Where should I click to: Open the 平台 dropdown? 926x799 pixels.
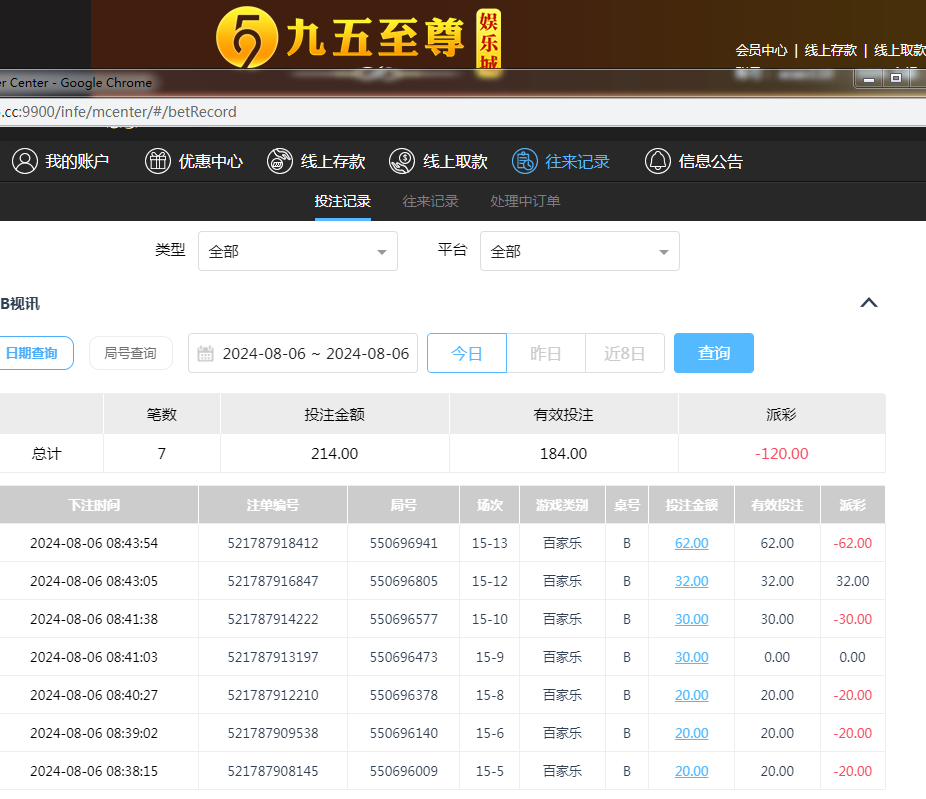tap(579, 252)
